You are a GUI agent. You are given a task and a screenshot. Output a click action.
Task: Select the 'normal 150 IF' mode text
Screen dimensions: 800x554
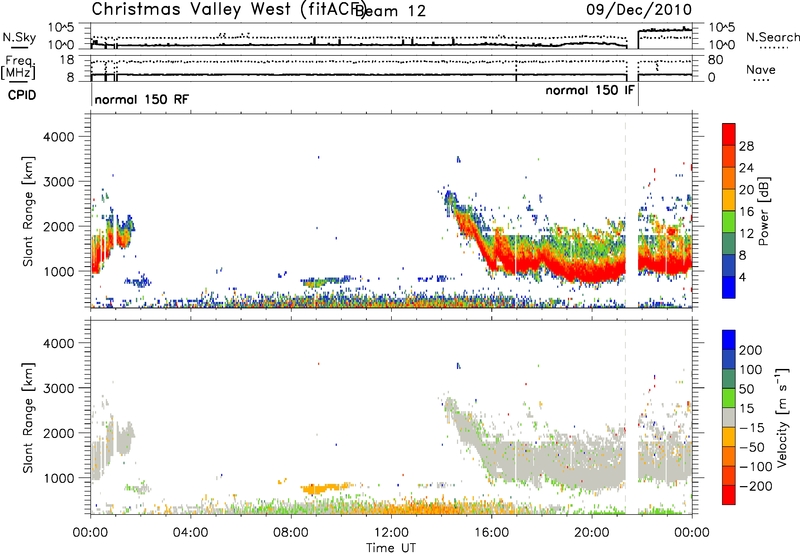point(590,90)
